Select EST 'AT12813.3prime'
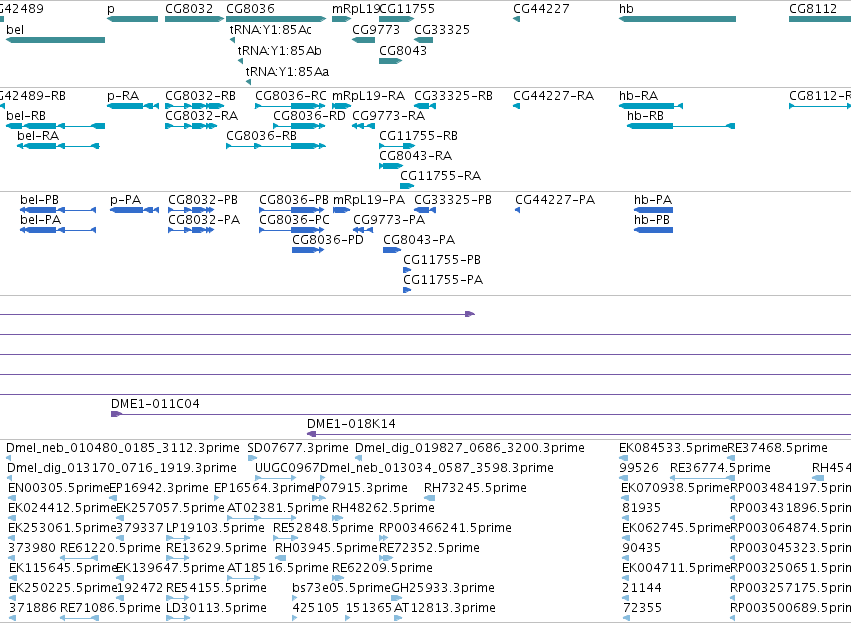851x623 pixels. pos(445,608)
